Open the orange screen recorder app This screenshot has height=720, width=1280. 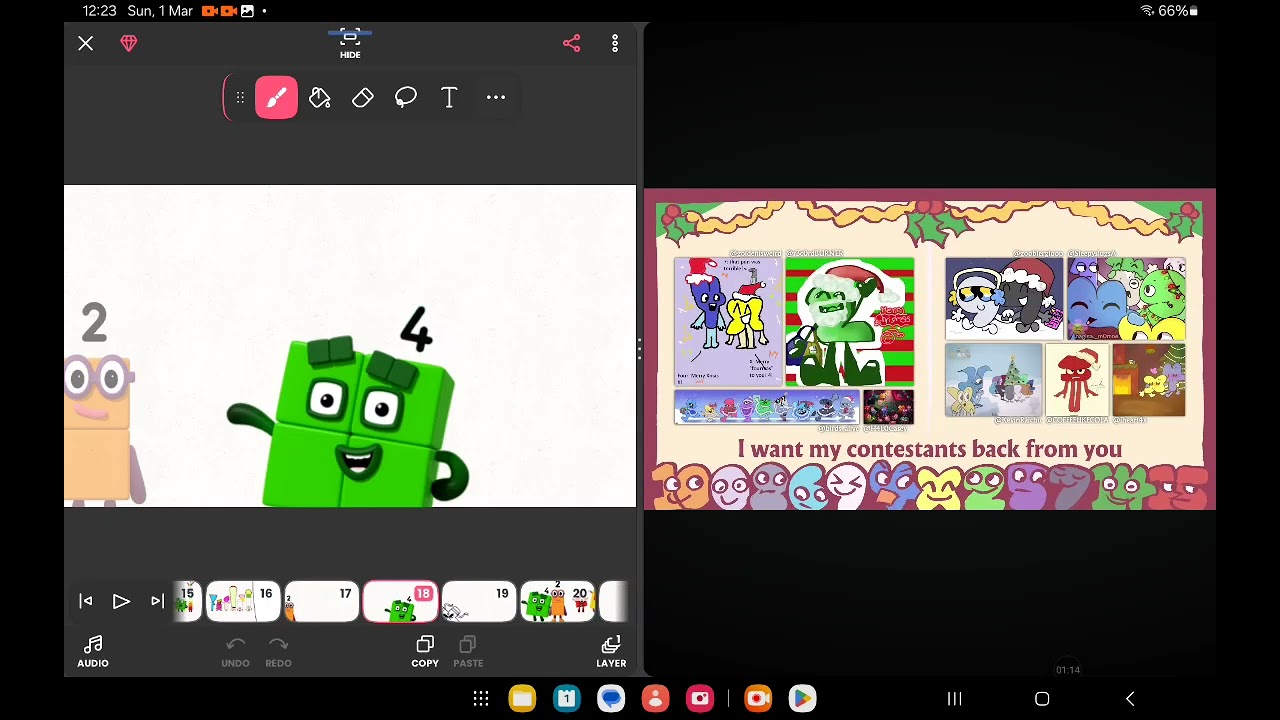(x=758, y=699)
